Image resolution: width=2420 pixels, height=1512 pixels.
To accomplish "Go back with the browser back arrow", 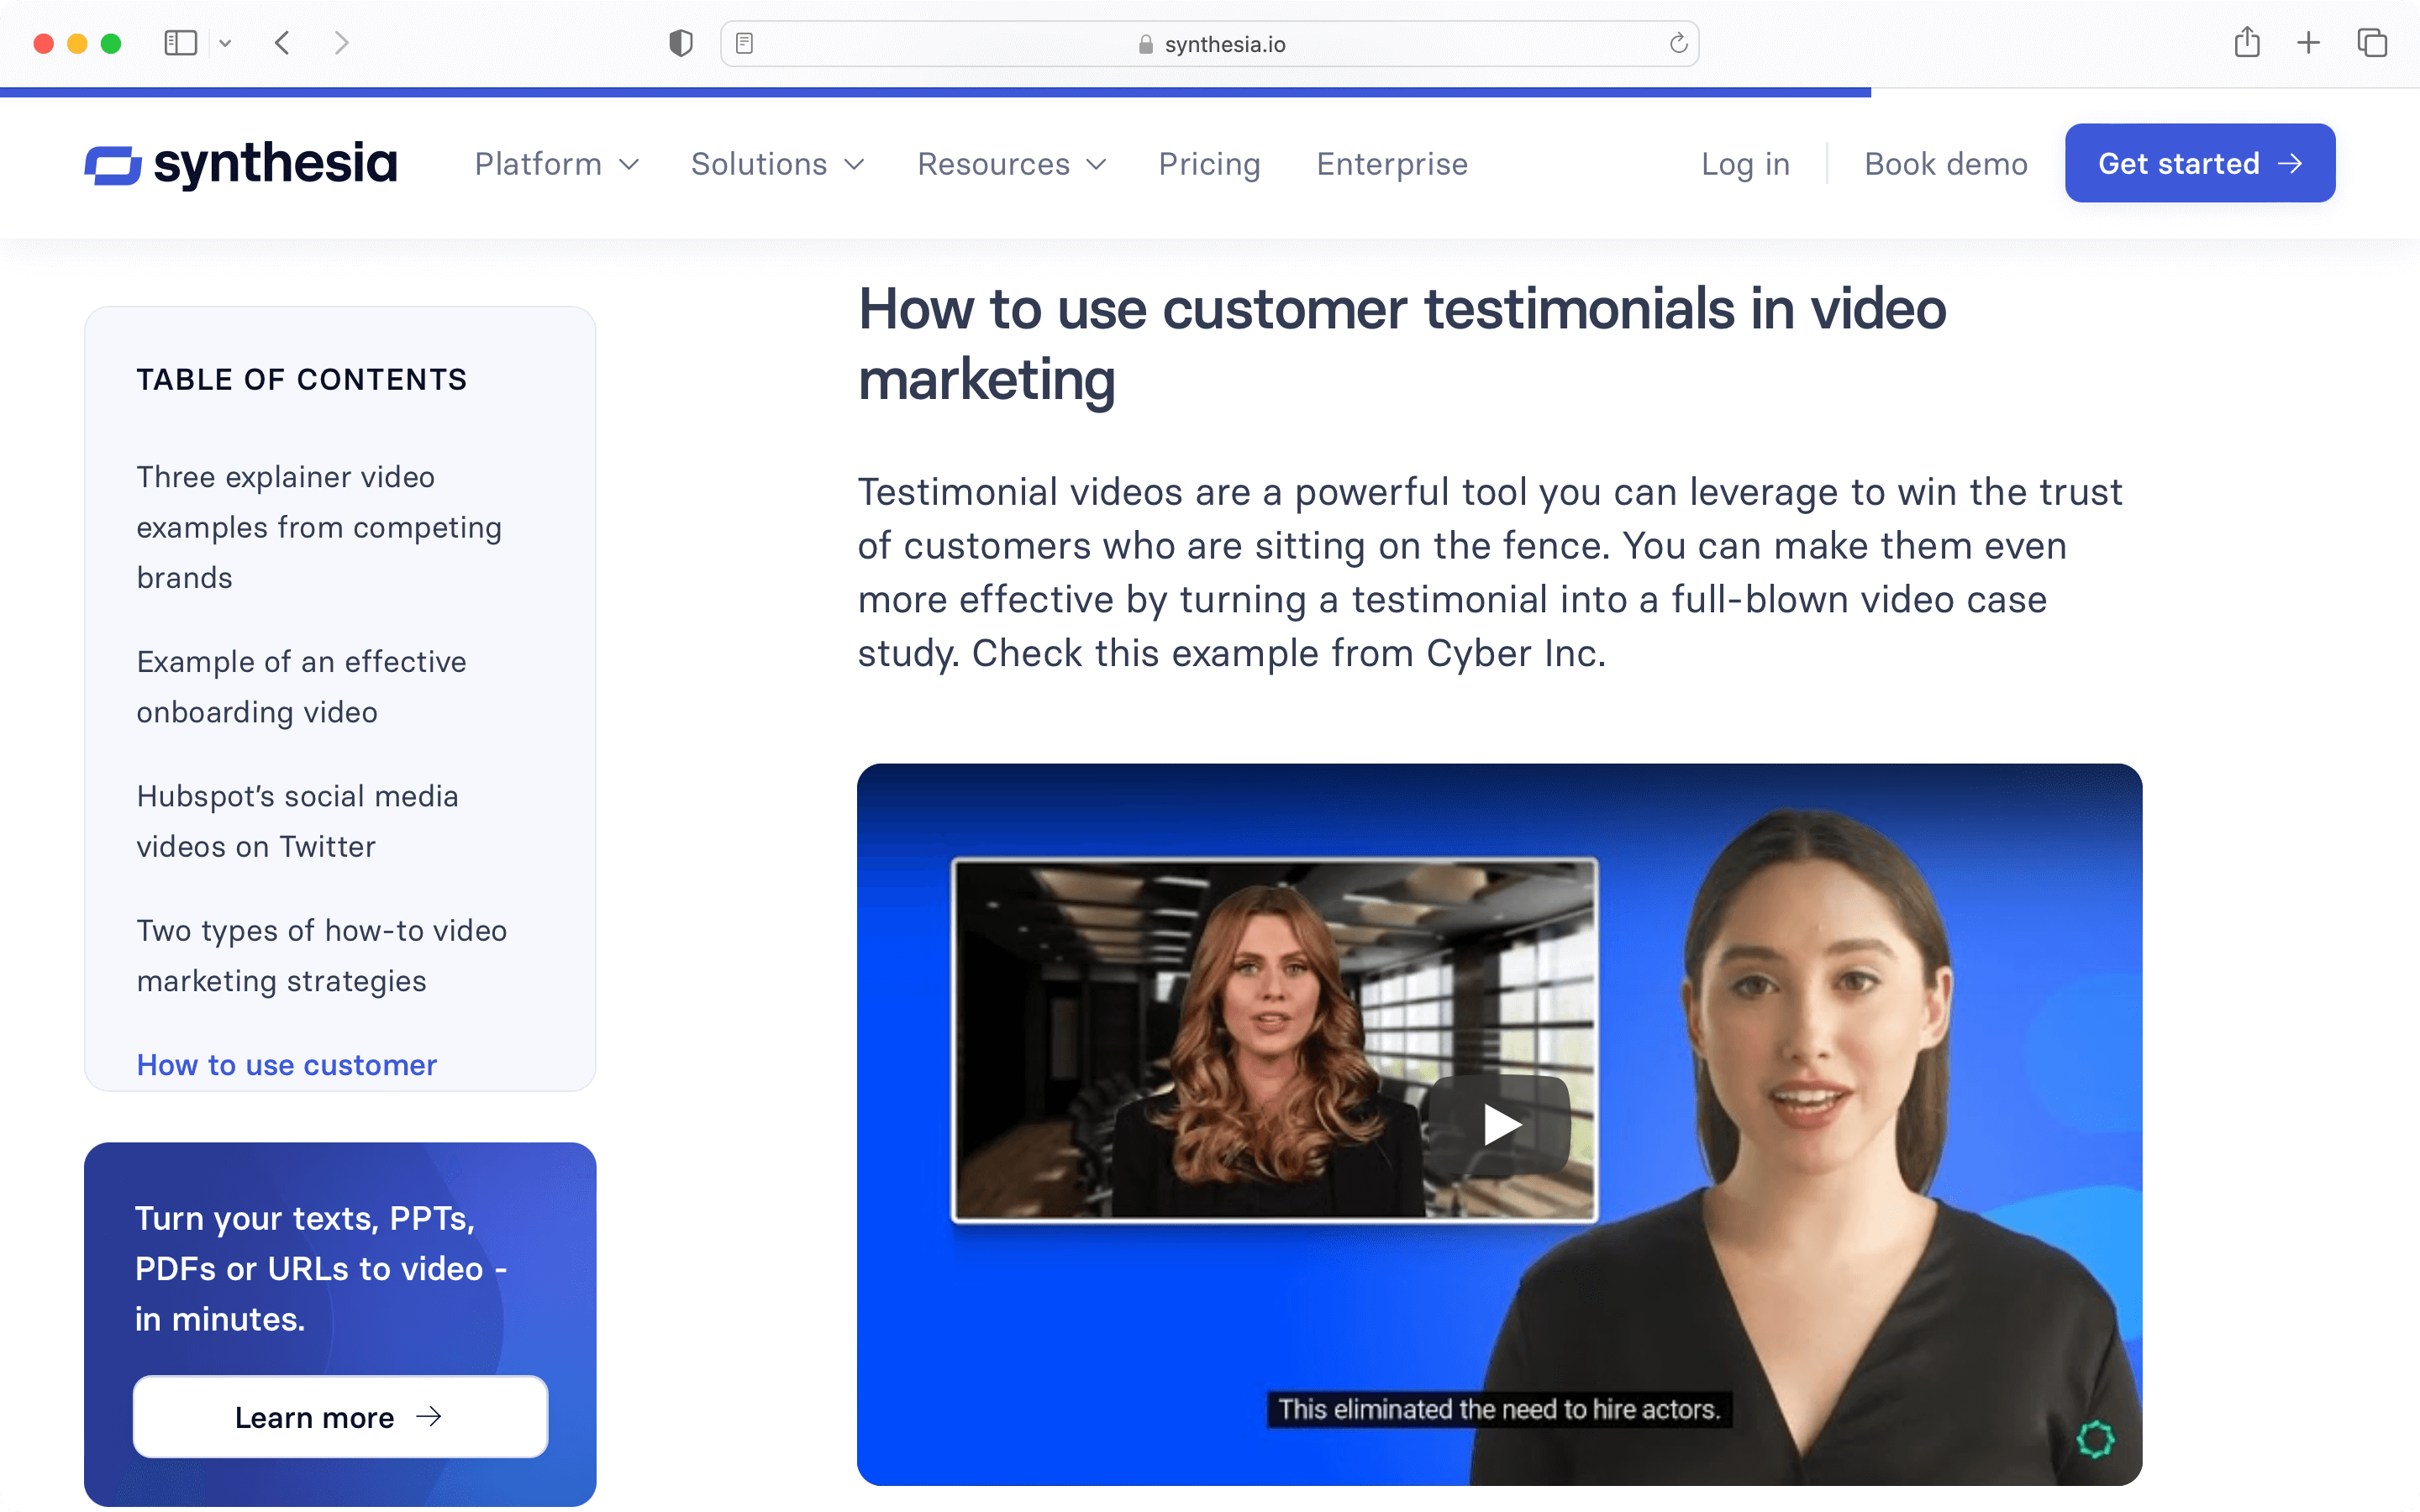I will (x=282, y=43).
